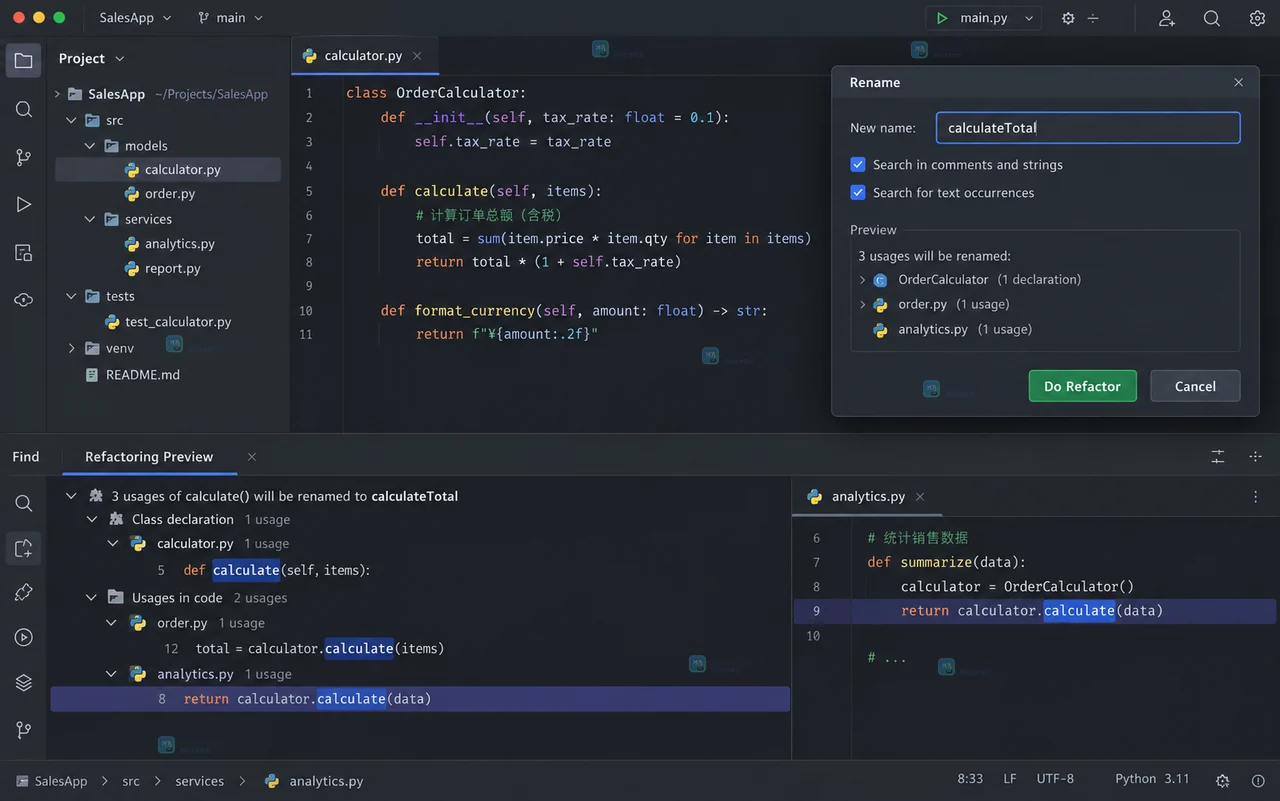Click the status bar notifications alert icon

[1258, 781]
